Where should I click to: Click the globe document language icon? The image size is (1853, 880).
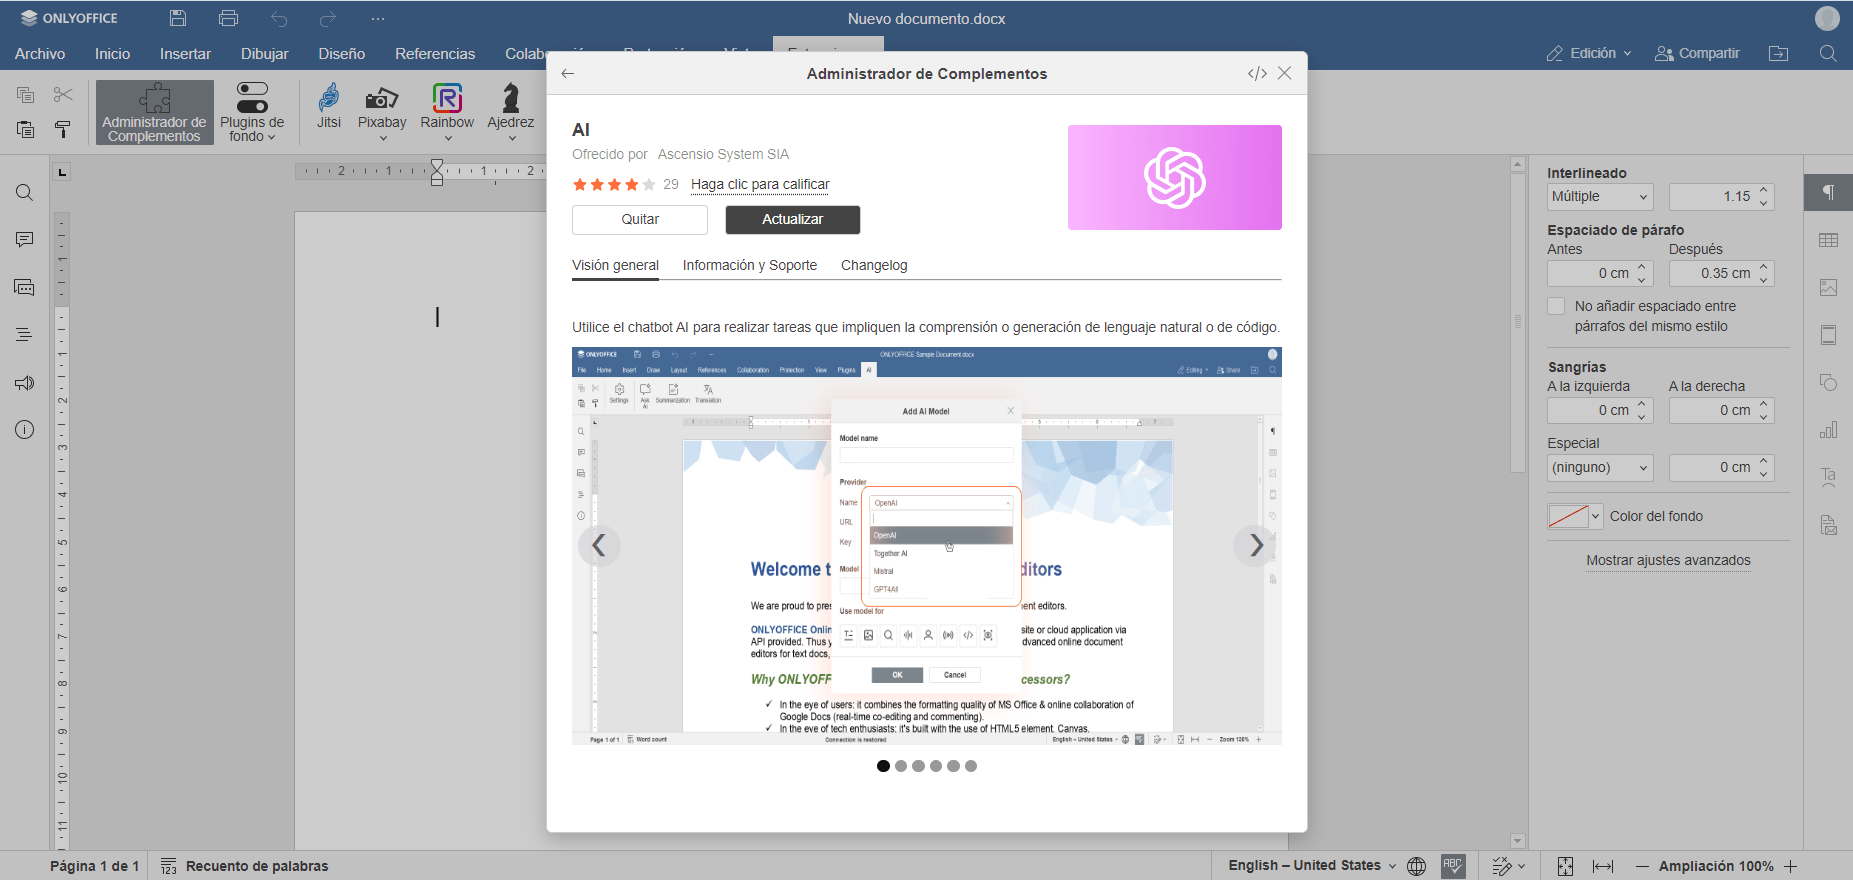[x=1417, y=866]
